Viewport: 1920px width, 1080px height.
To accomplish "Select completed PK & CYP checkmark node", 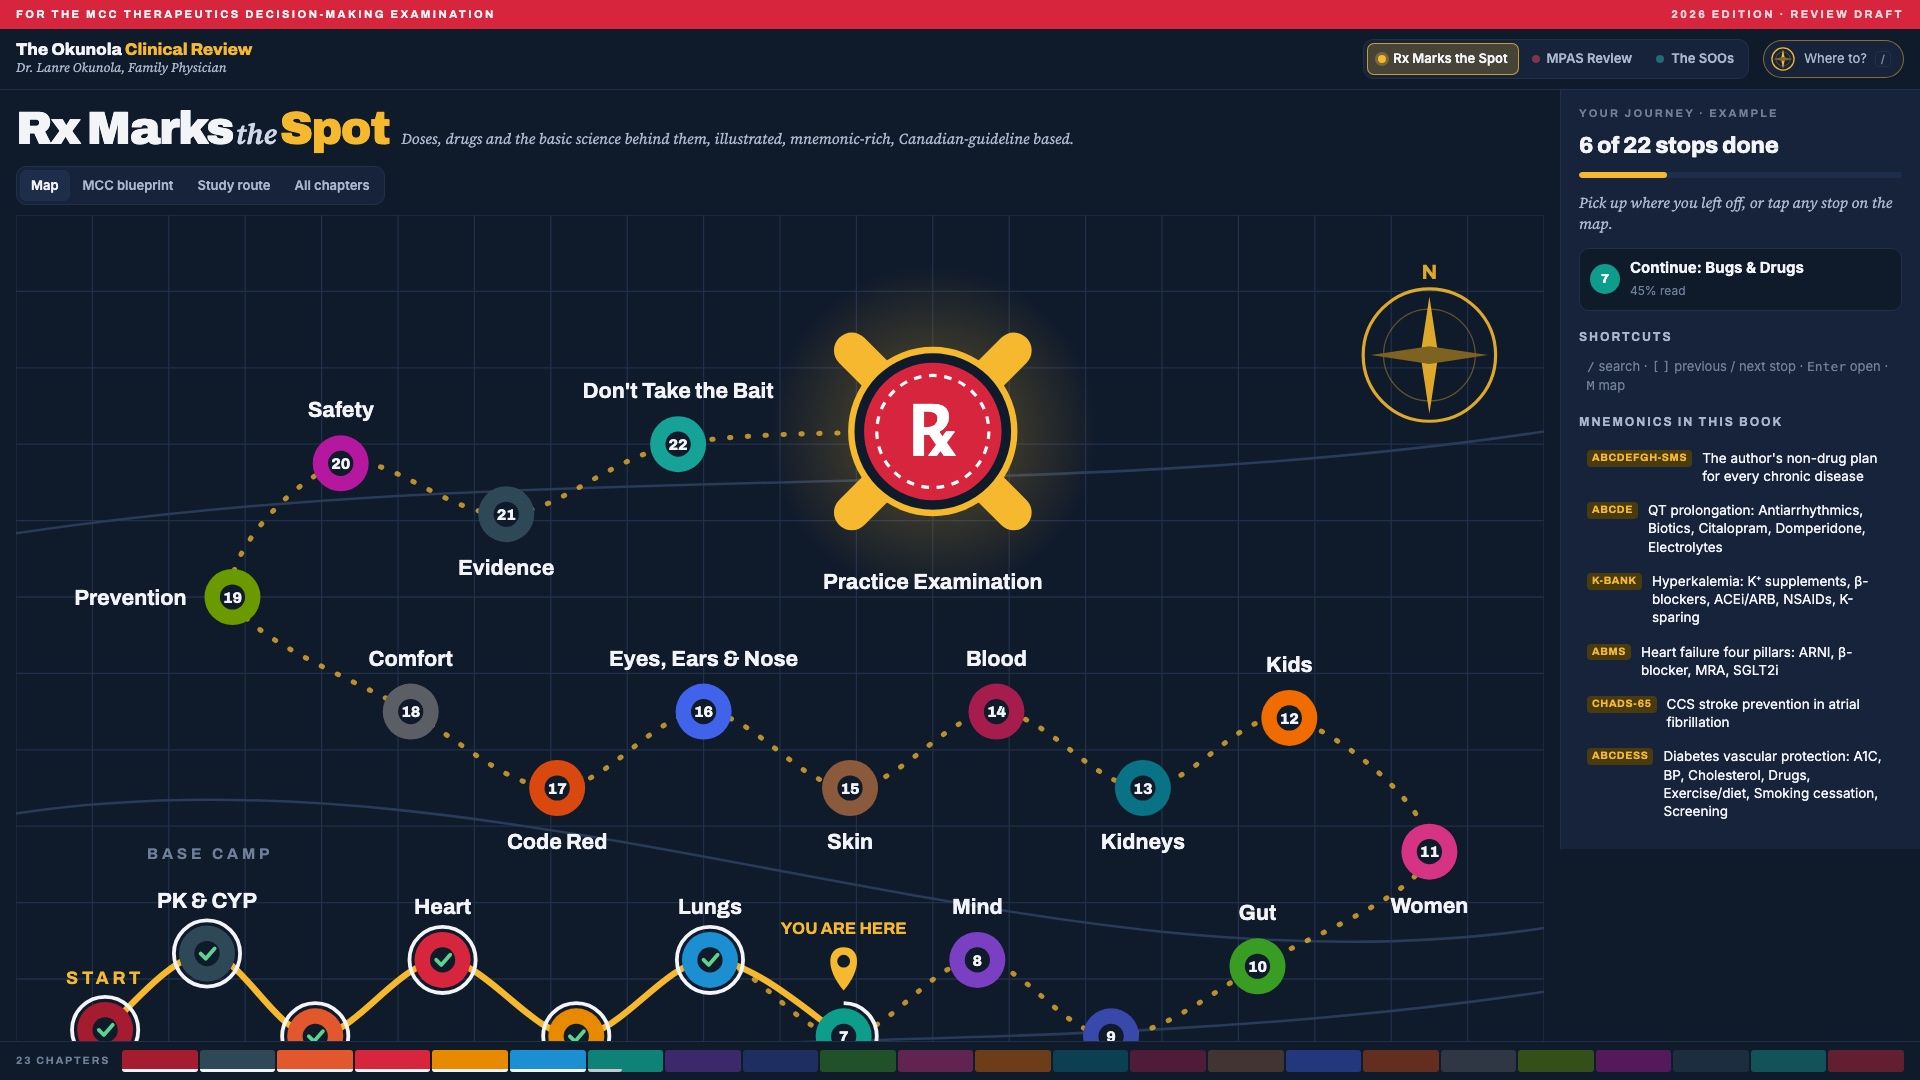I will click(207, 954).
